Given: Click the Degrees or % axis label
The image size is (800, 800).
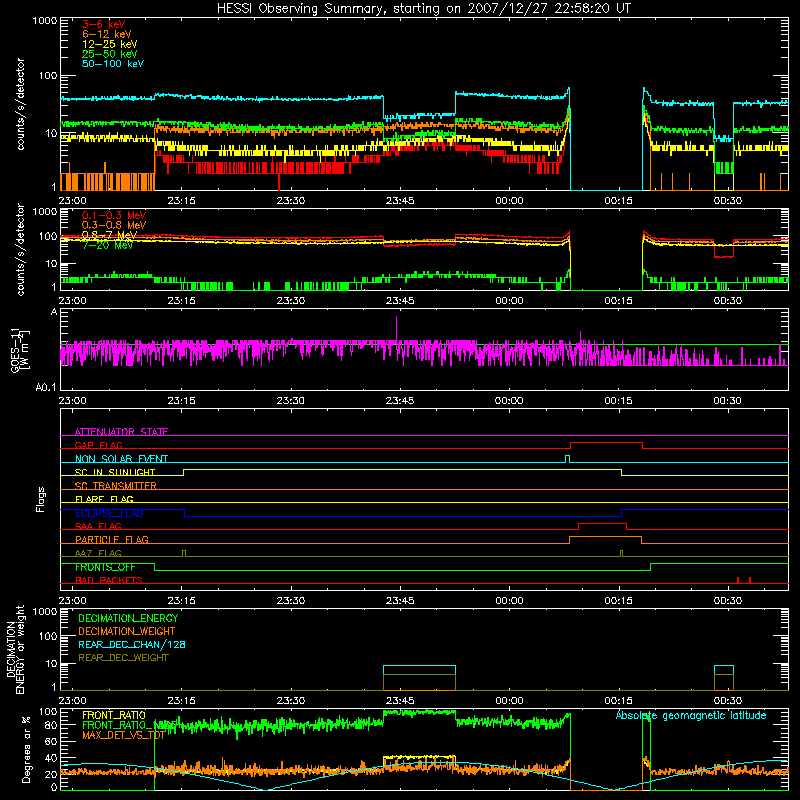Looking at the screenshot, I should (26, 749).
